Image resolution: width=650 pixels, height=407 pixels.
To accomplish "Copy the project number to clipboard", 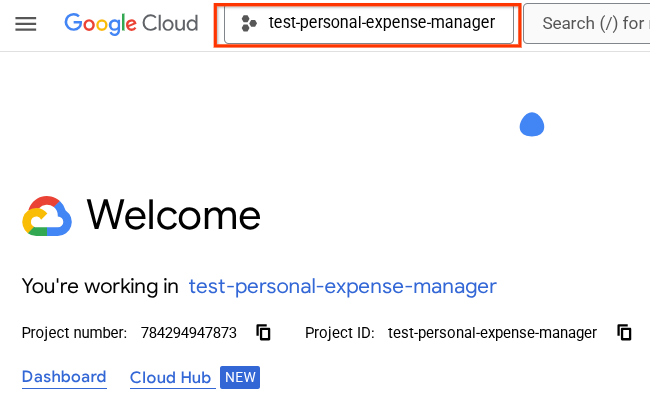I will coord(264,333).
